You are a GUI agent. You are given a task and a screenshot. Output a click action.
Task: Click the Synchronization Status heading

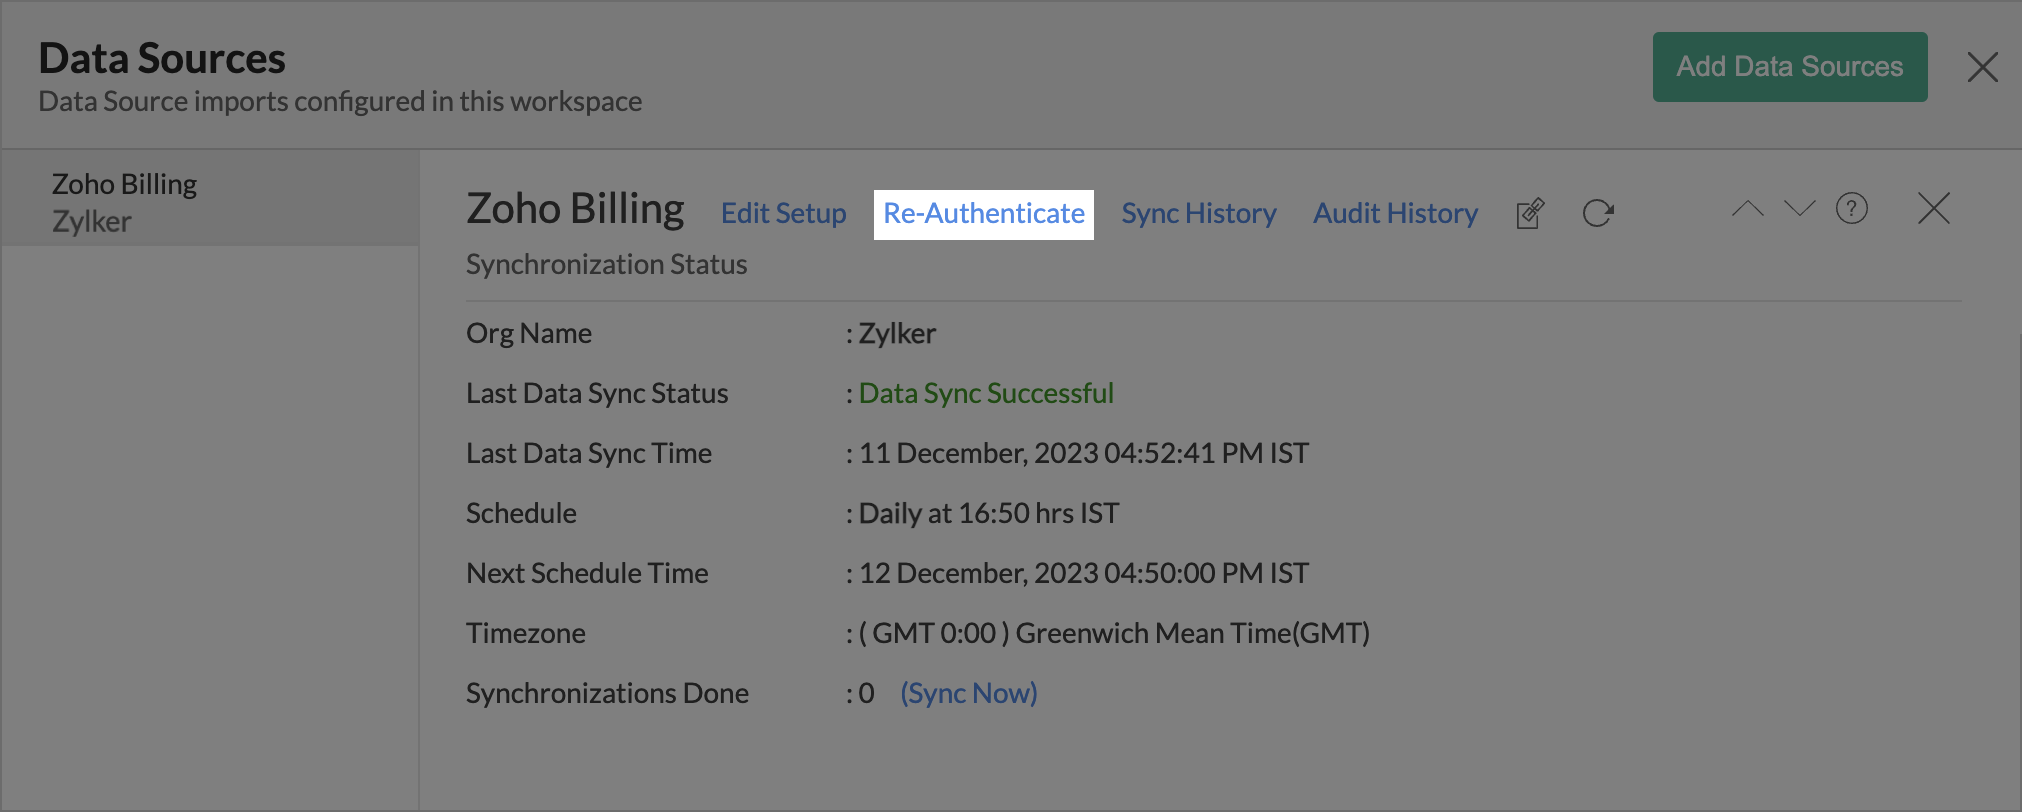pyautogui.click(x=606, y=264)
